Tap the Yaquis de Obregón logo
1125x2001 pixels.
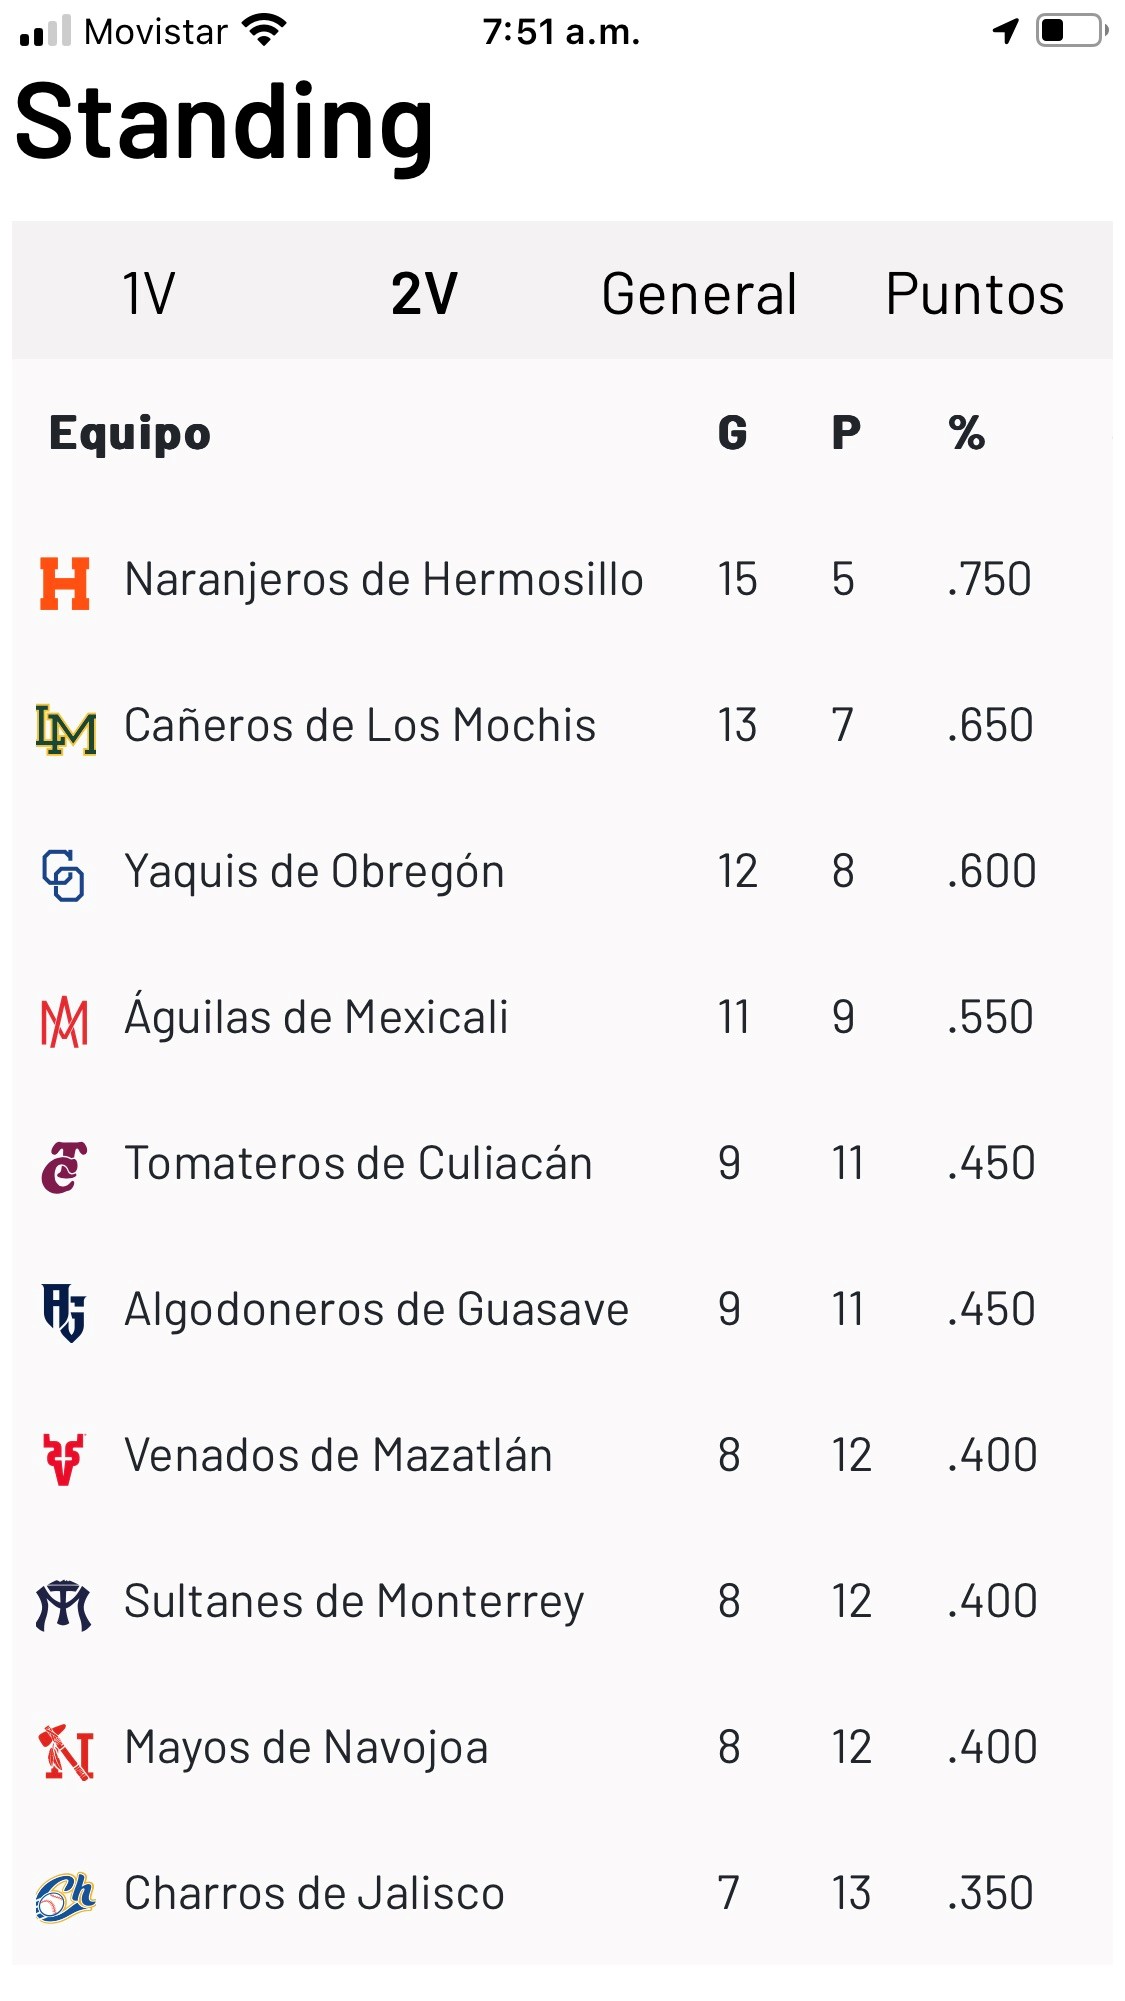pos(64,875)
